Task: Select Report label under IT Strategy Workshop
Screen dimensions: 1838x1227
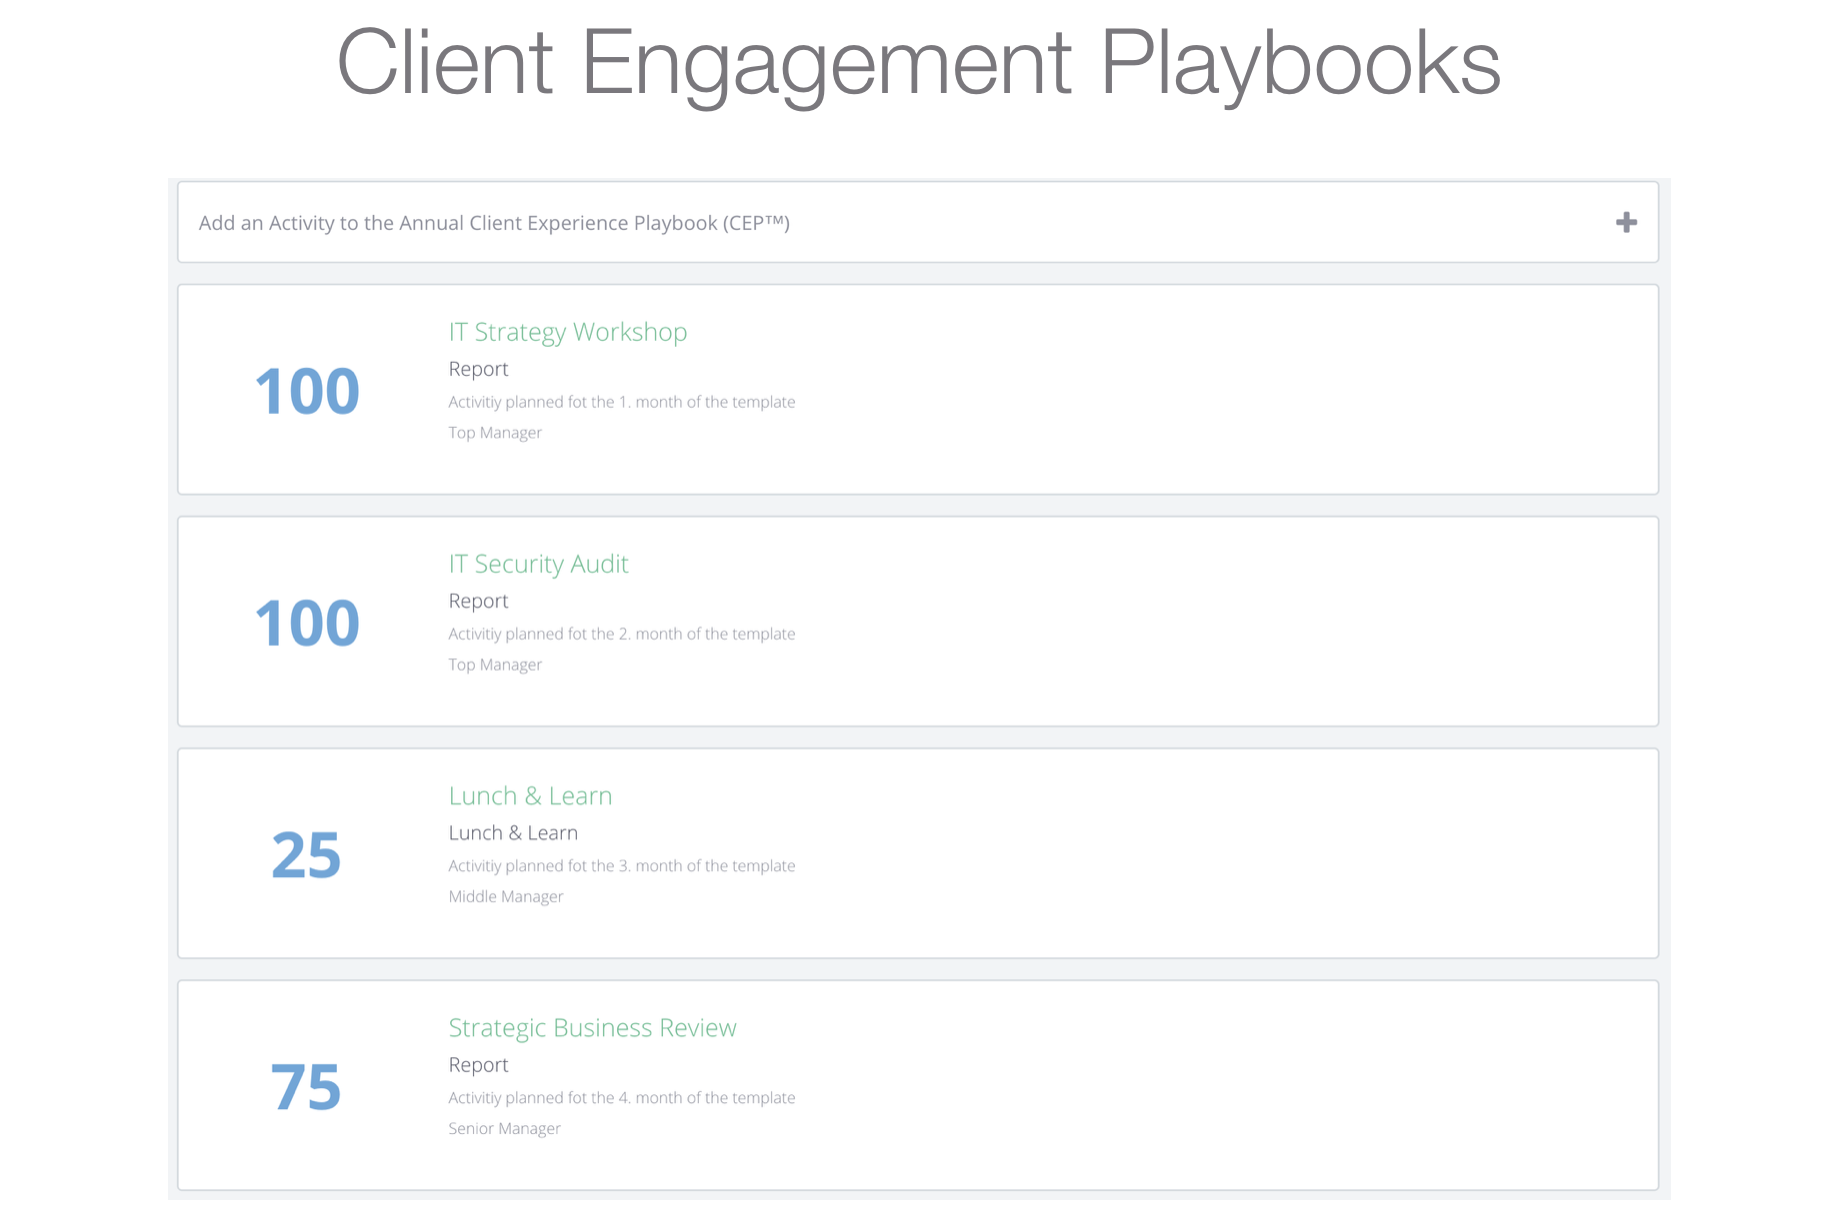Action: pos(478,369)
